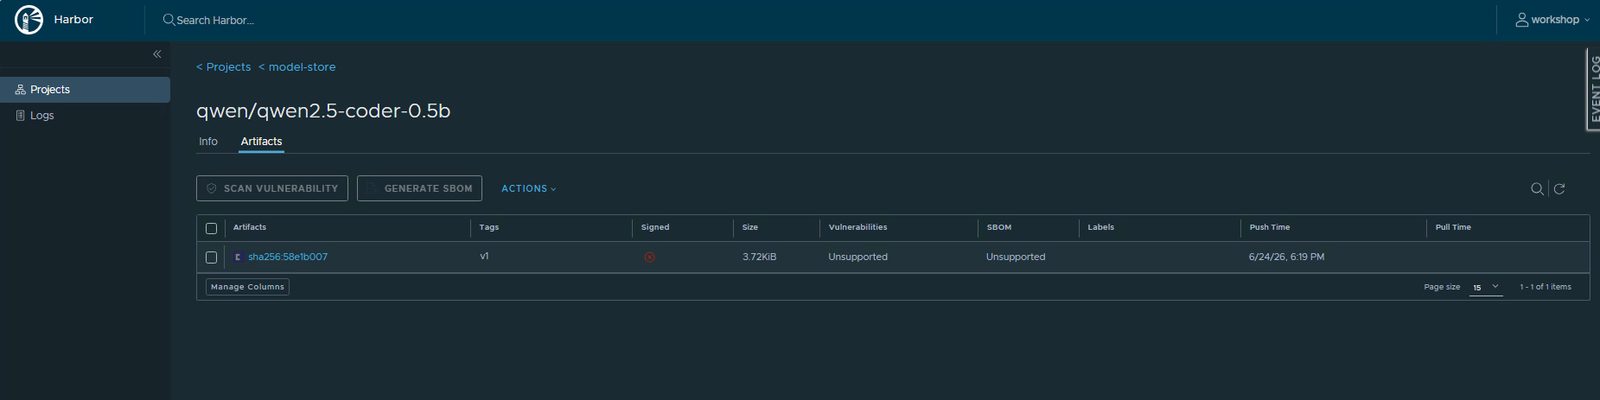Click the '1 - 1 of 1 items' text
Viewport: 1600px width, 400px height.
pyautogui.click(x=1545, y=287)
